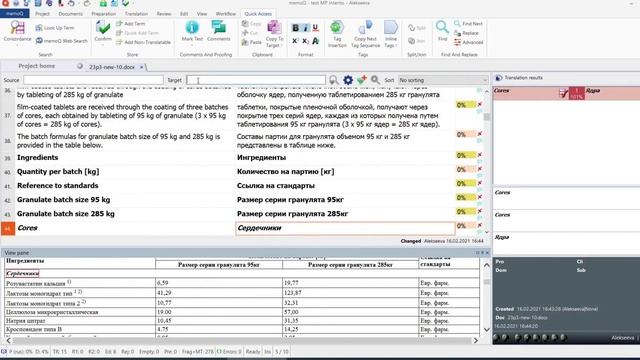This screenshot has height=360, width=640.
Task: Click the green check plus filter icon
Action: (362, 80)
